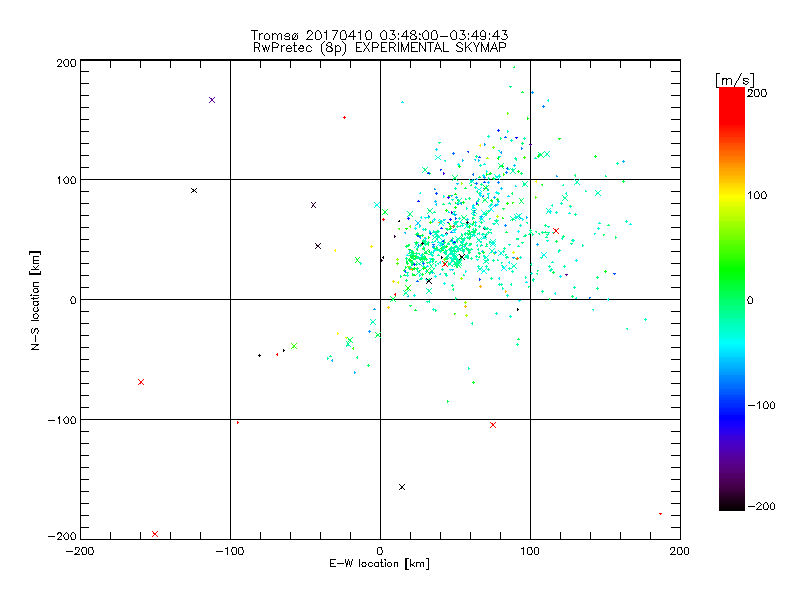This screenshot has height=600, width=800.
Task: Click the subtitle 'RwPretec (8p) EXPERIMENTAL SKYMAP'
Action: (x=380, y=48)
